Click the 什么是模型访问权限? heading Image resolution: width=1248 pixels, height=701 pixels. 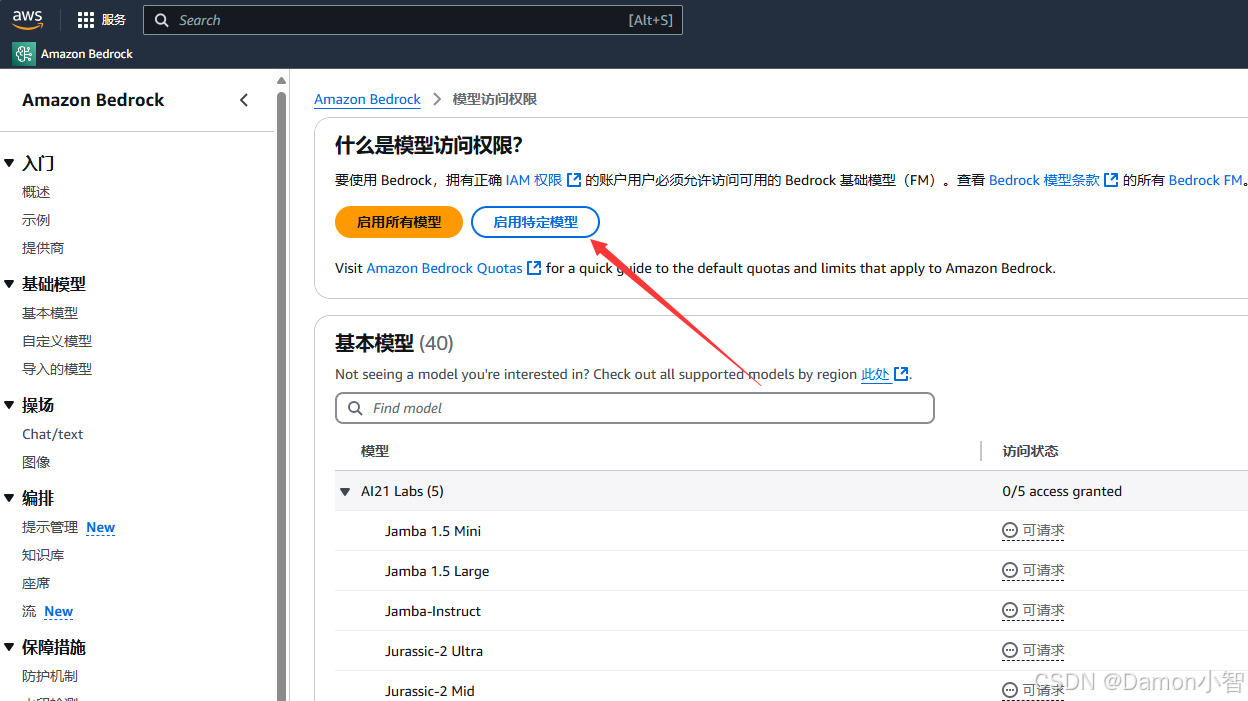pyautogui.click(x=429, y=145)
